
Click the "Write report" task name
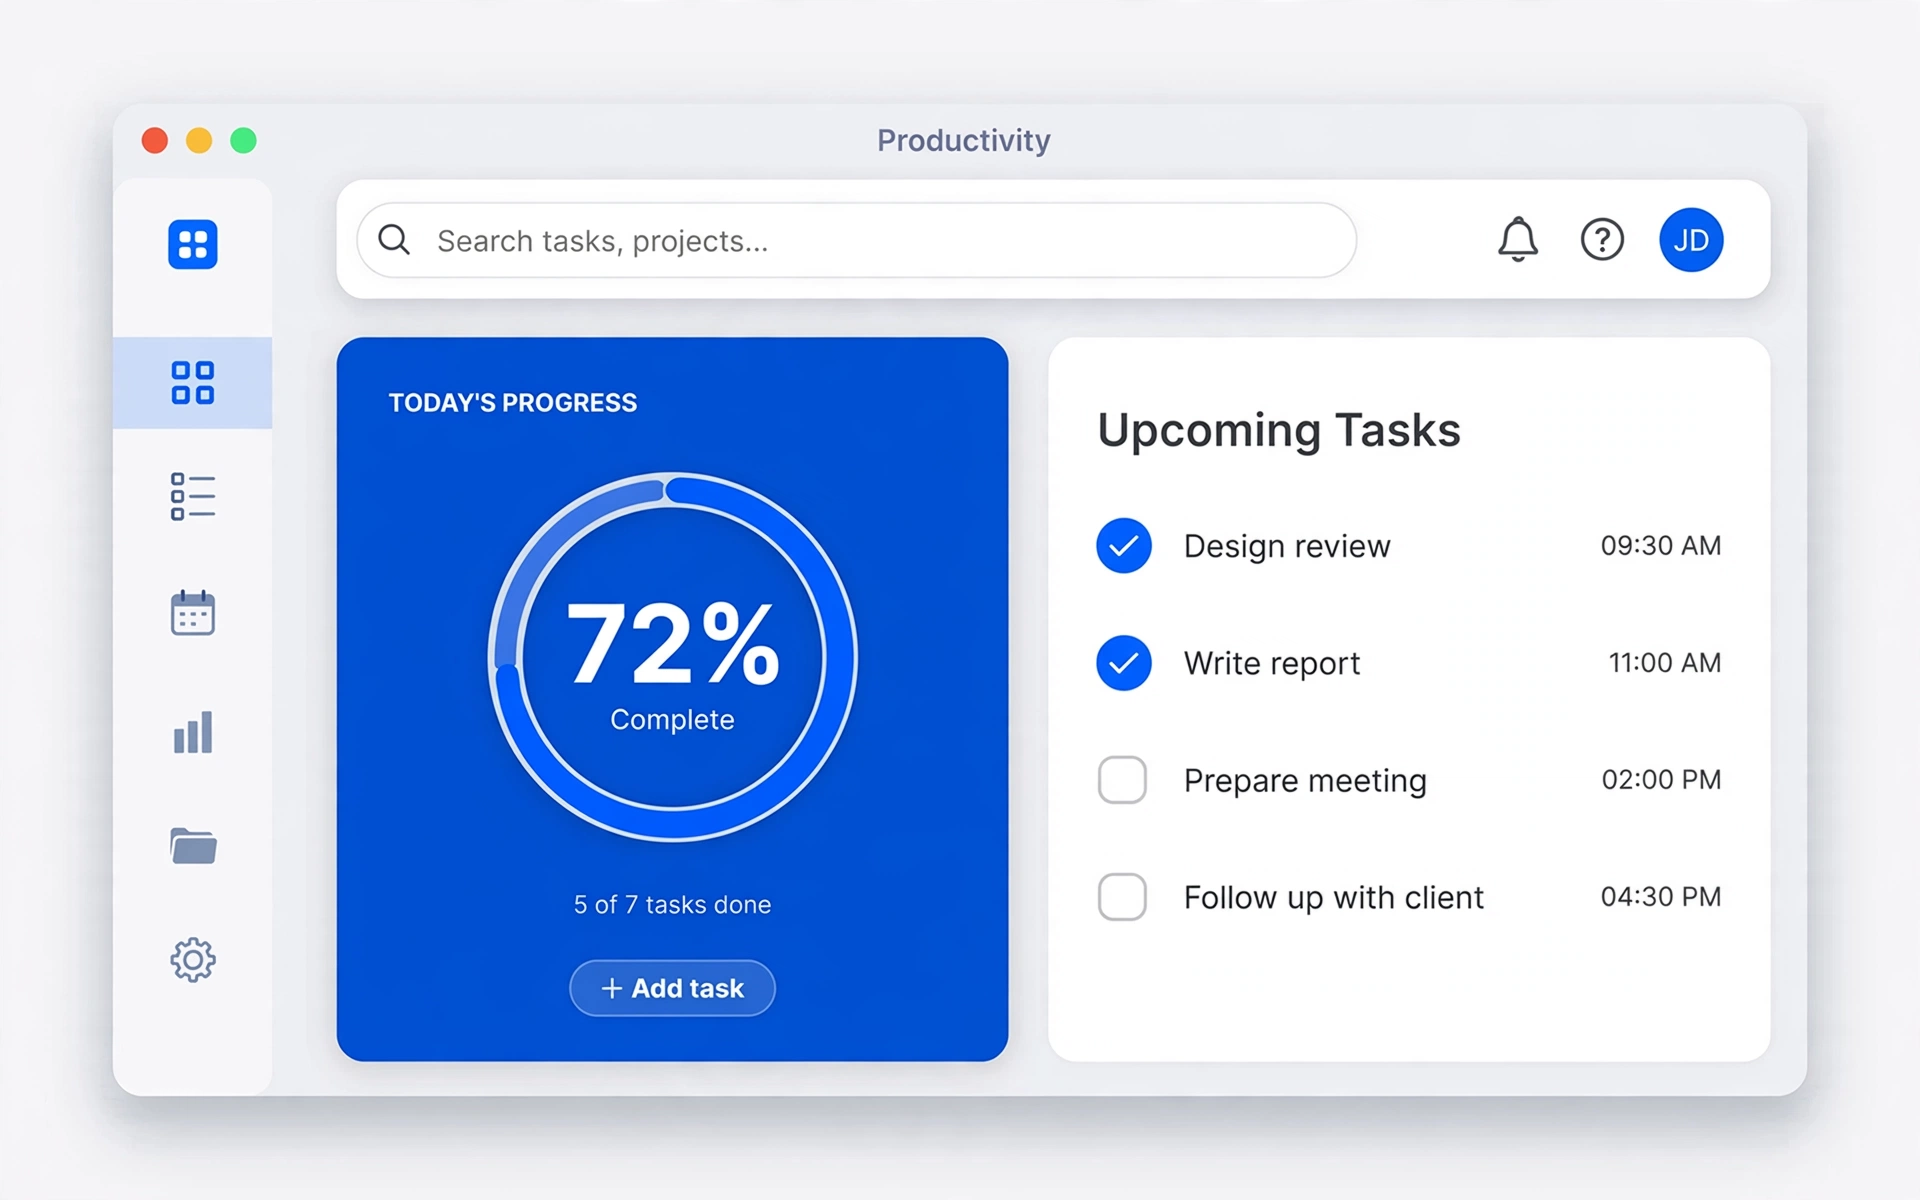click(1272, 663)
